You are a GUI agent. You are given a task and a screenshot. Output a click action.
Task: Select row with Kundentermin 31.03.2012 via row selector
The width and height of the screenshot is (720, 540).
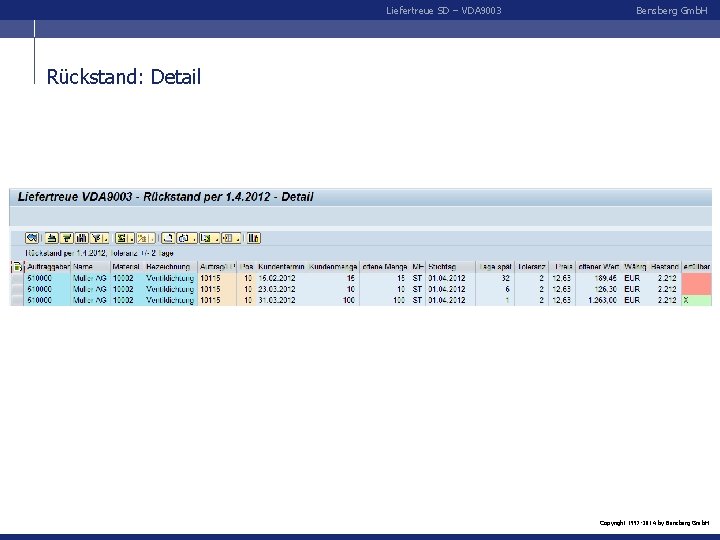17,300
